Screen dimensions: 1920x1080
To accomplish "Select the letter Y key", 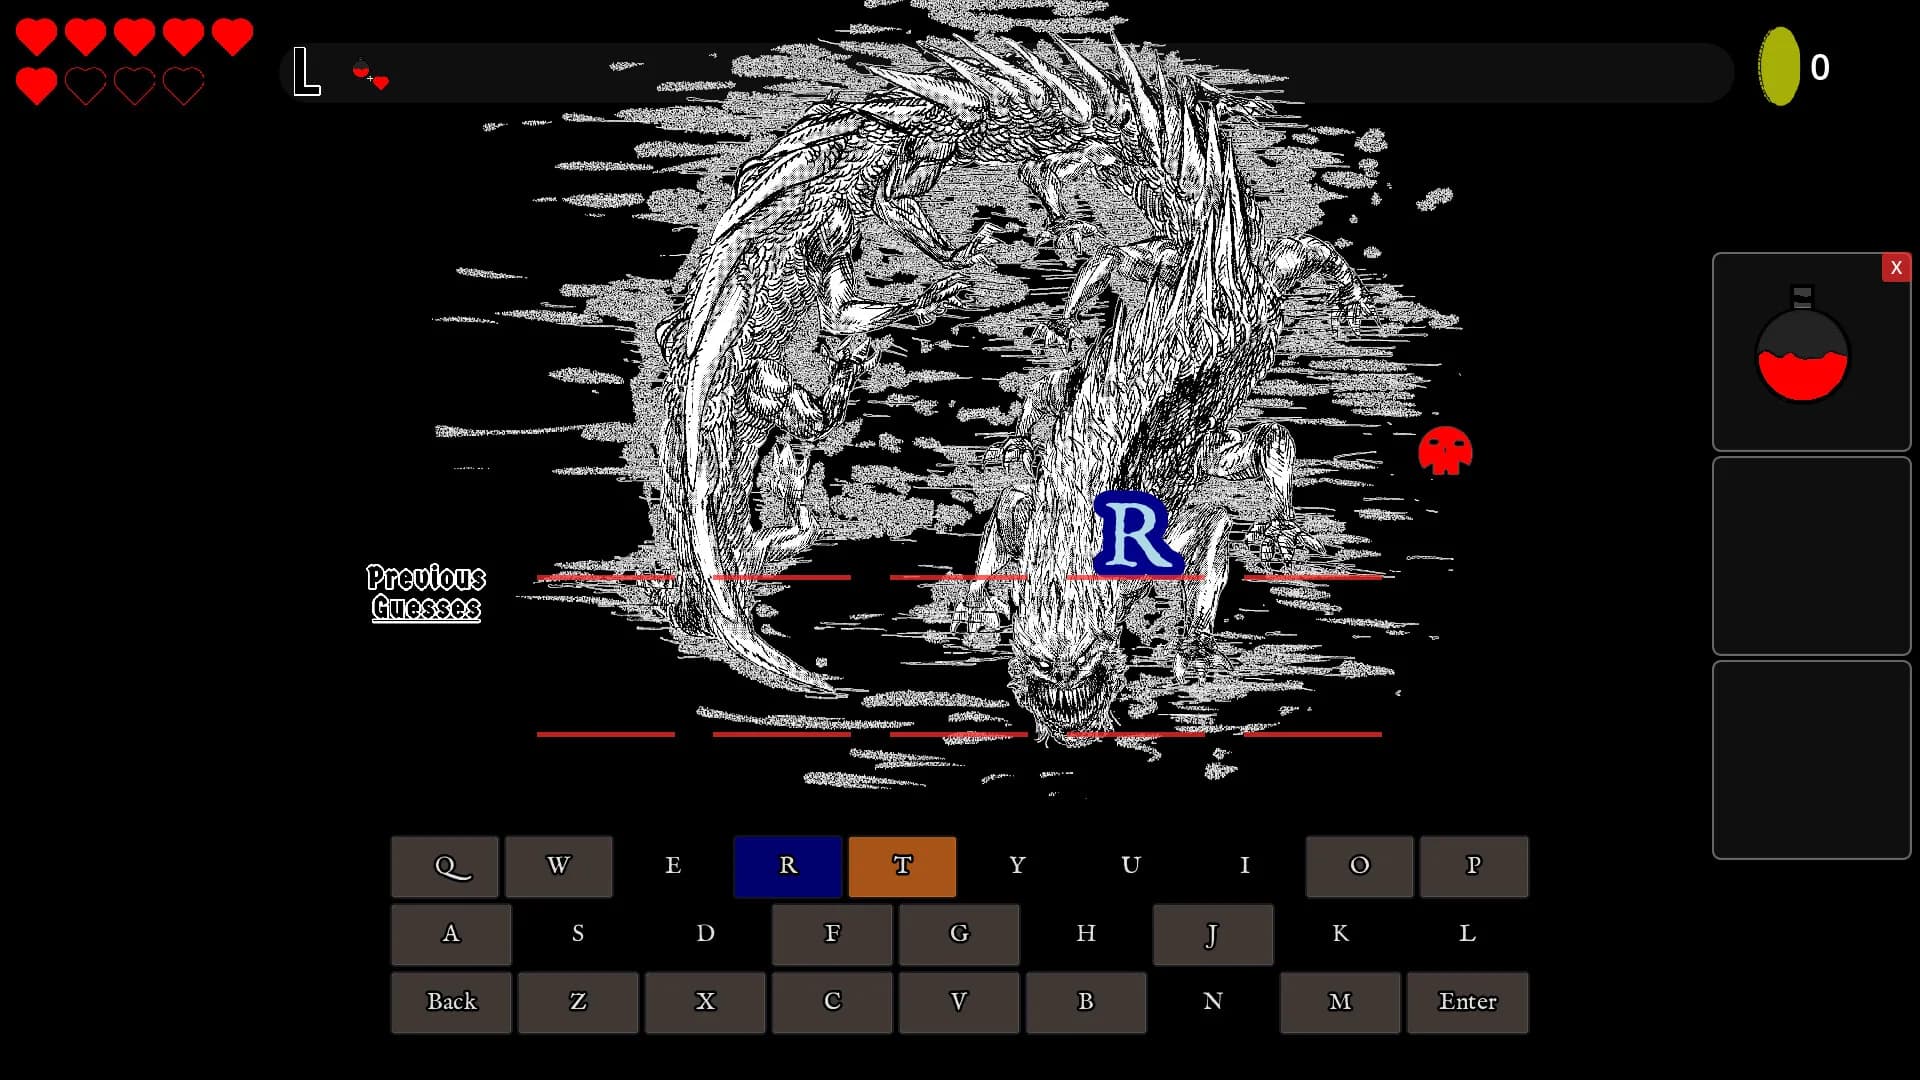I will [1017, 866].
